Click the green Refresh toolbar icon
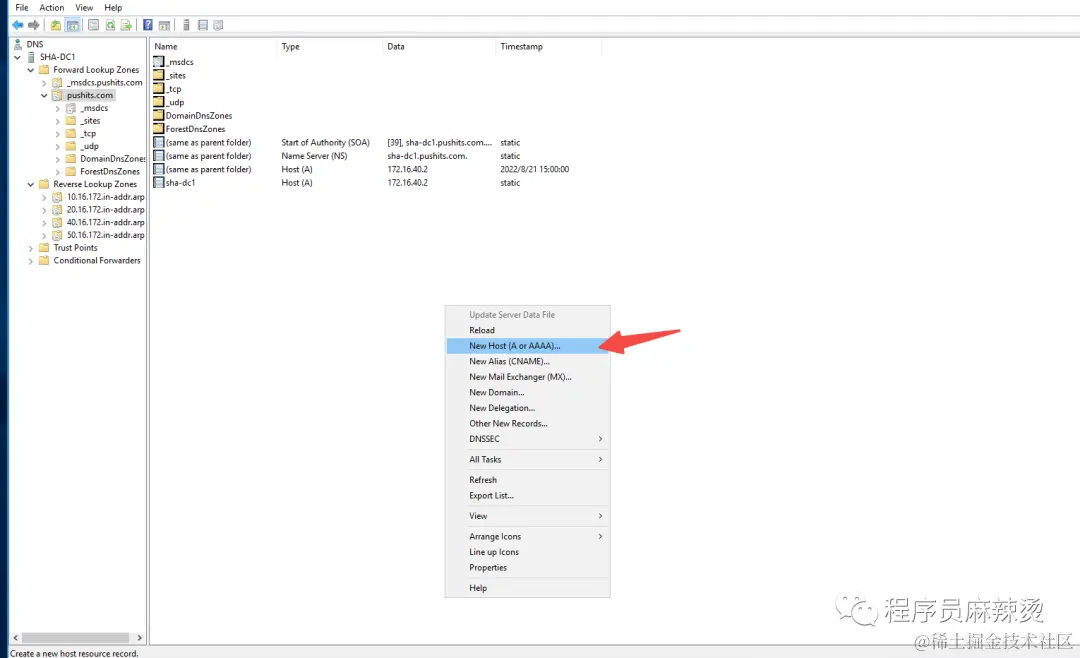Image resolution: width=1080 pixels, height=658 pixels. [110, 25]
